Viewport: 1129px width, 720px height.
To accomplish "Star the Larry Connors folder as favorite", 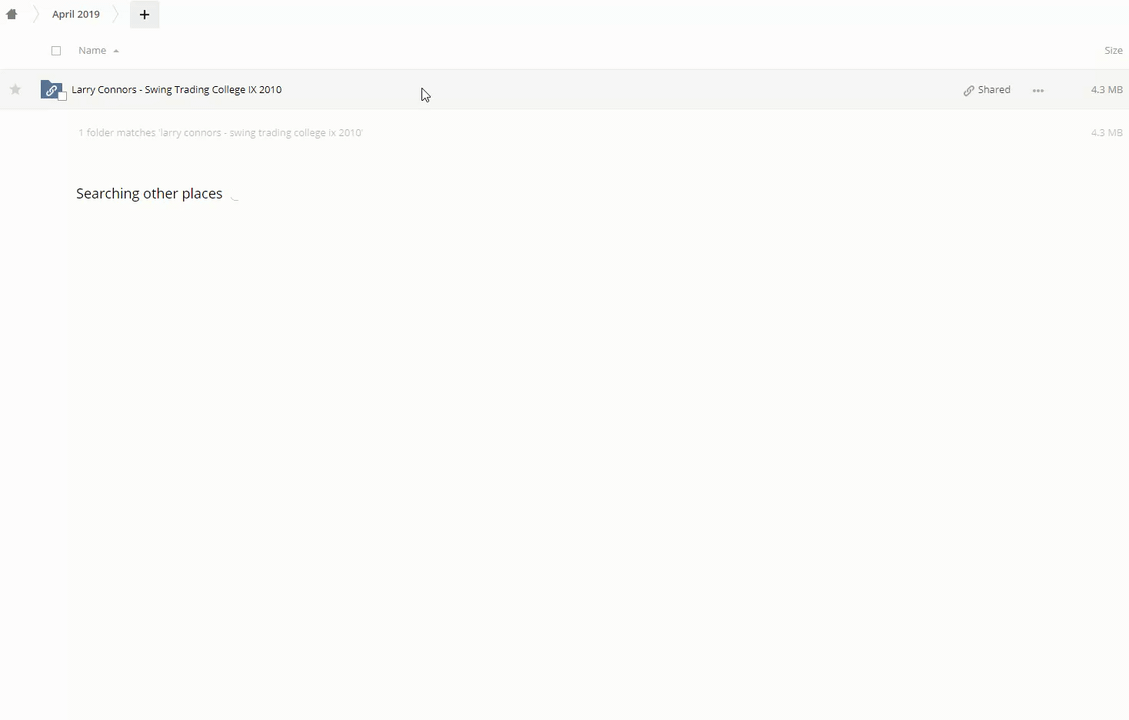I will click(15, 90).
